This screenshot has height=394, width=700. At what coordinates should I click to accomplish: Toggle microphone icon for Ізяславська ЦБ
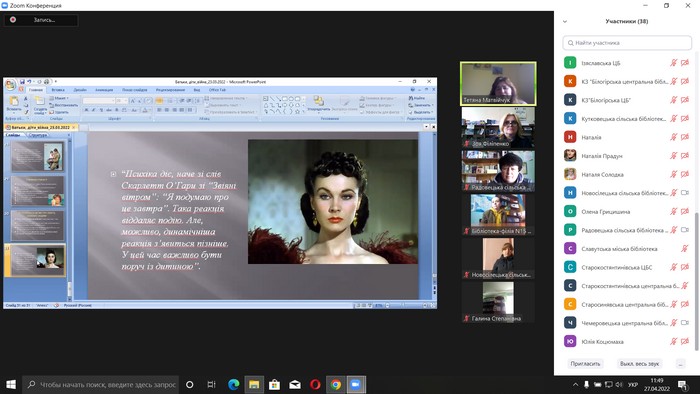pos(674,63)
